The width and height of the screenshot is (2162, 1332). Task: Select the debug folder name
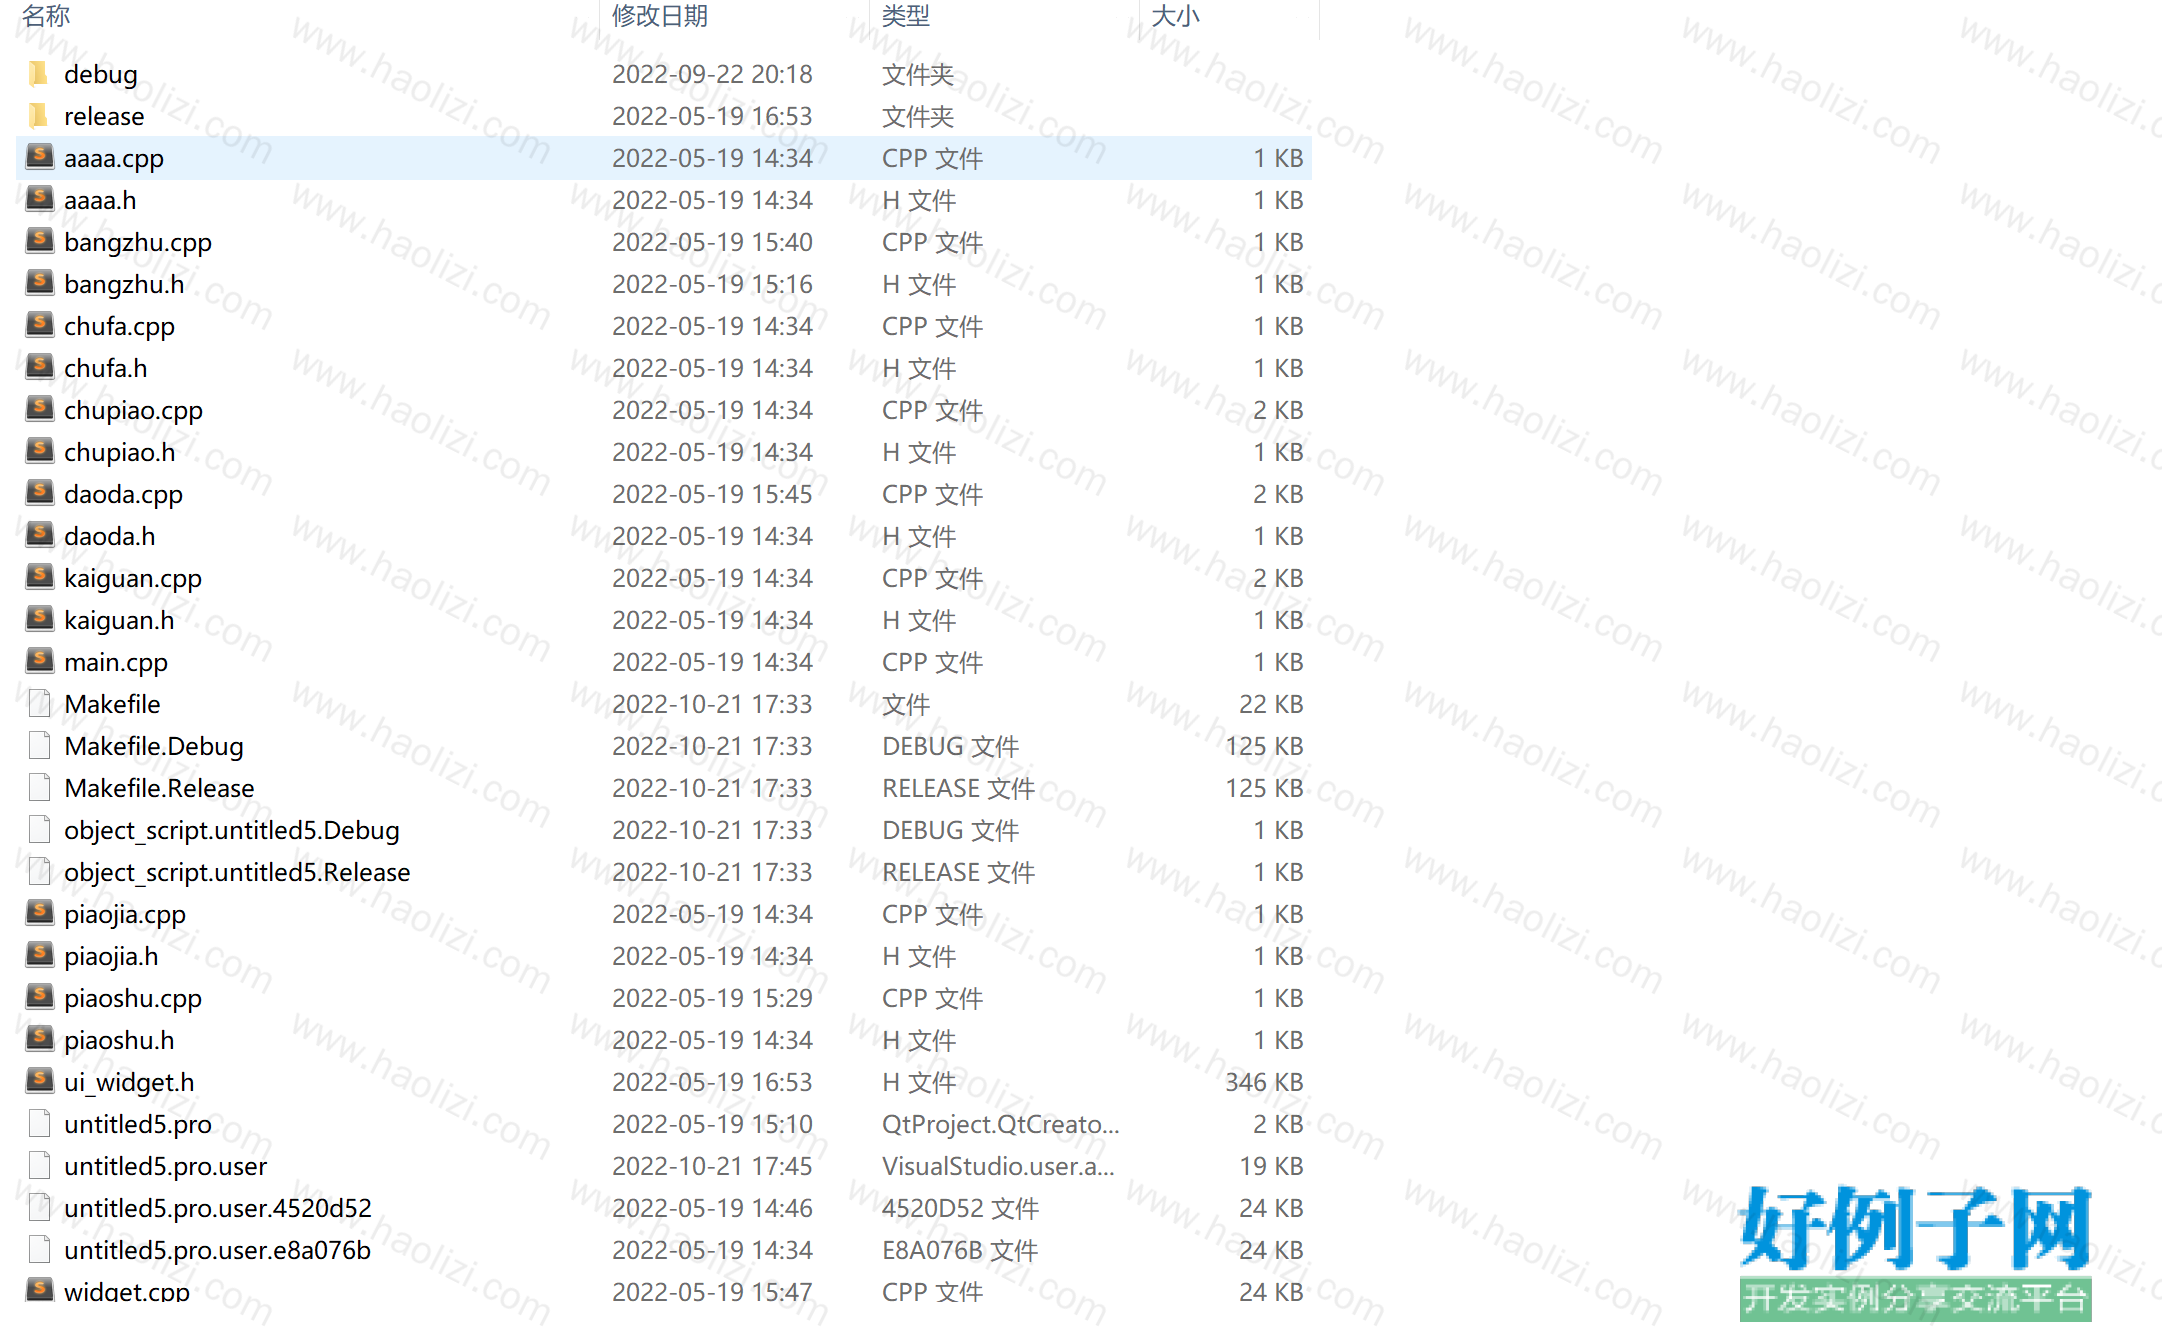(101, 74)
